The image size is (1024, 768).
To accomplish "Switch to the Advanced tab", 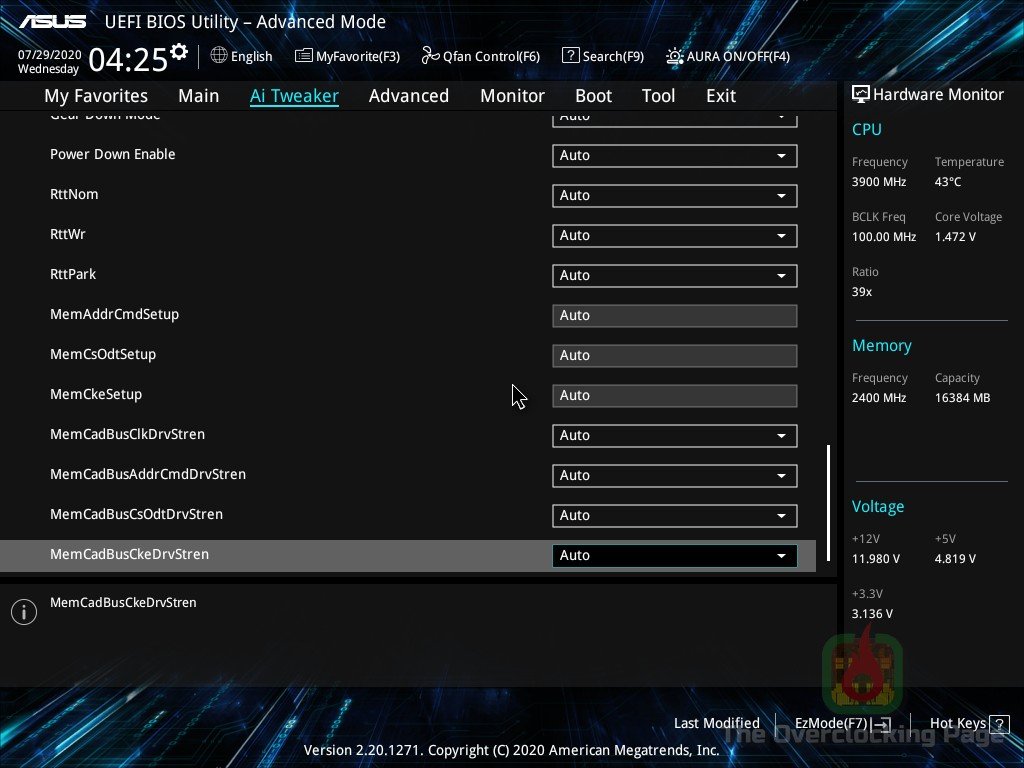I will pyautogui.click(x=409, y=95).
